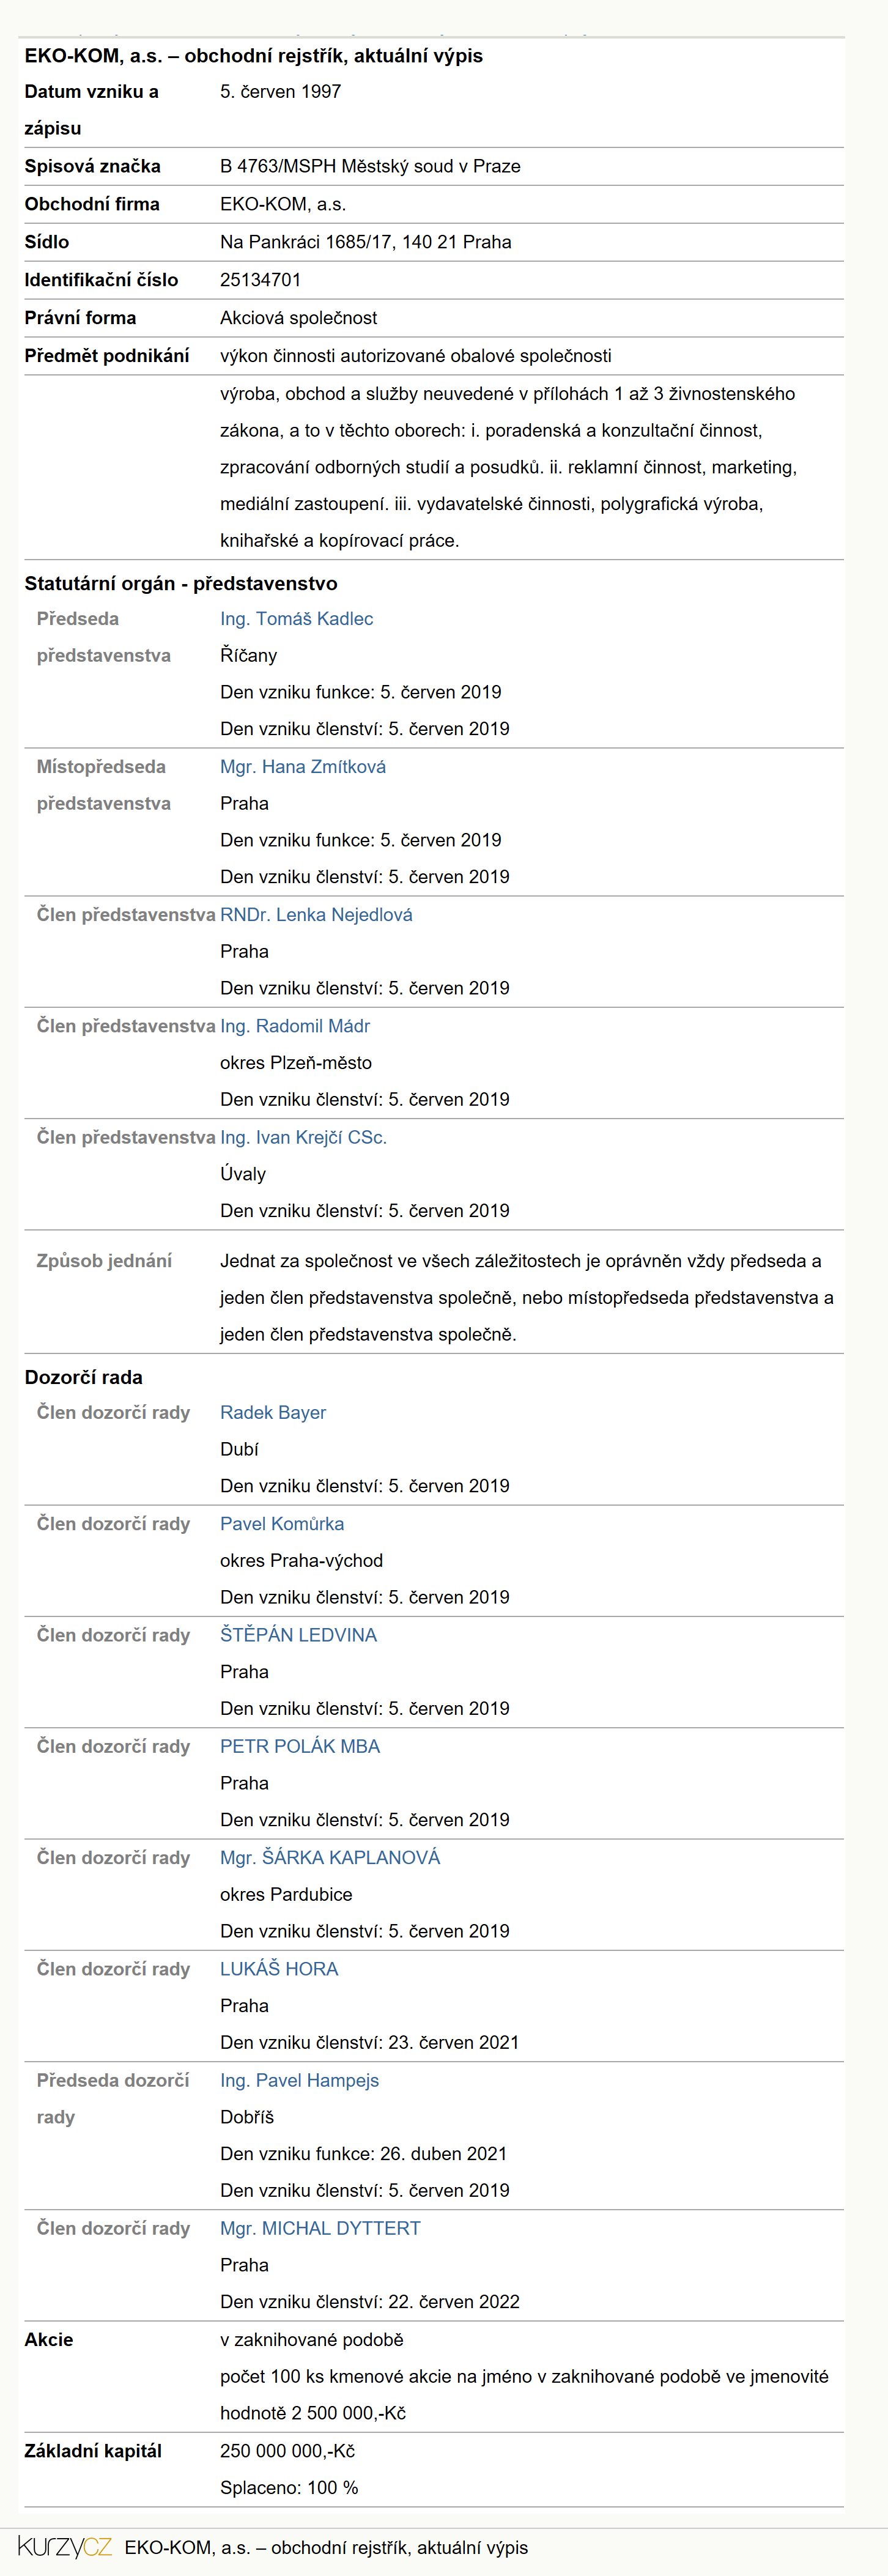Open PETR POLÁK MBA link

[300, 1746]
